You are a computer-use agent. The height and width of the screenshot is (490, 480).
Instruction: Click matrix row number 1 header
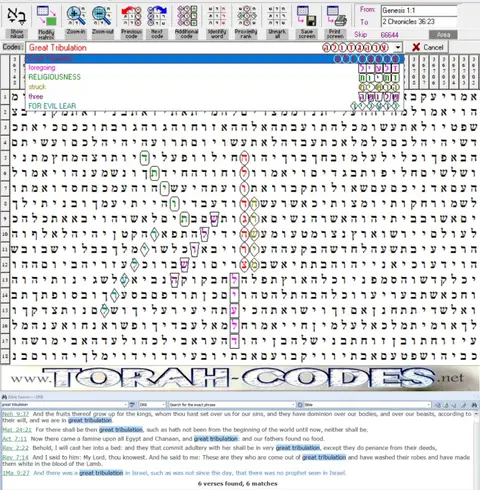pyautogui.click(x=5, y=97)
